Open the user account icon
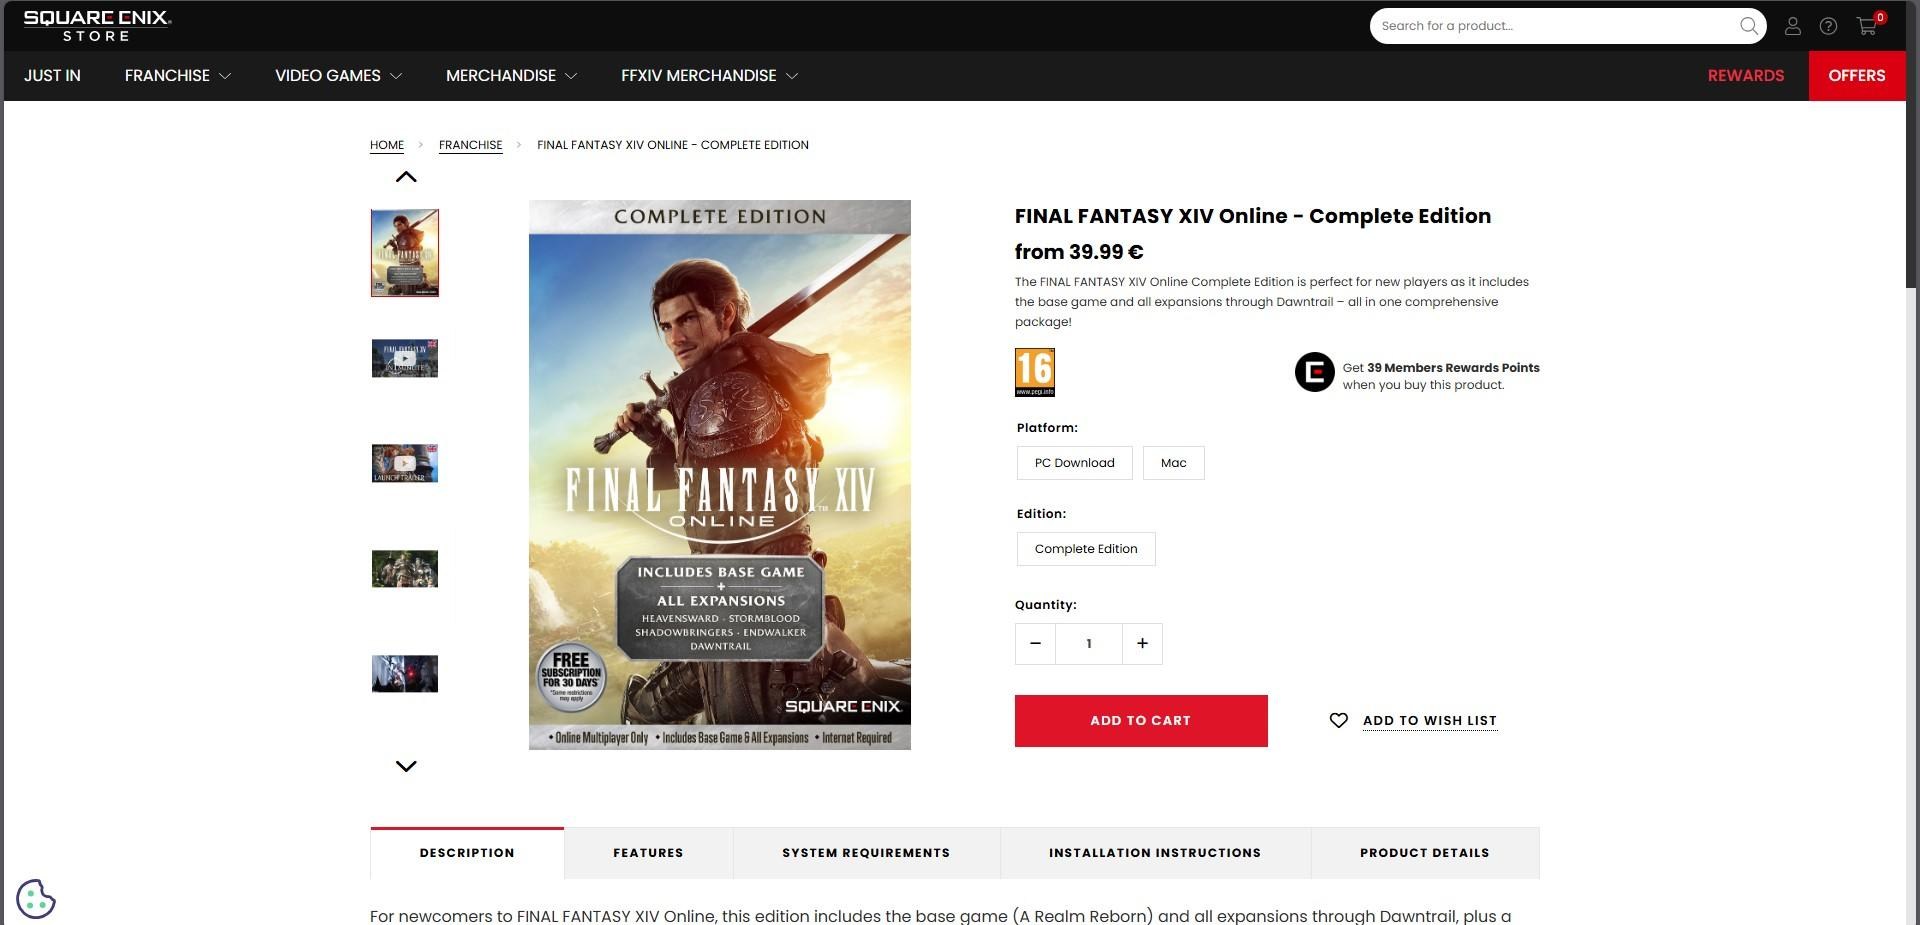The image size is (1920, 925). 1792,26
